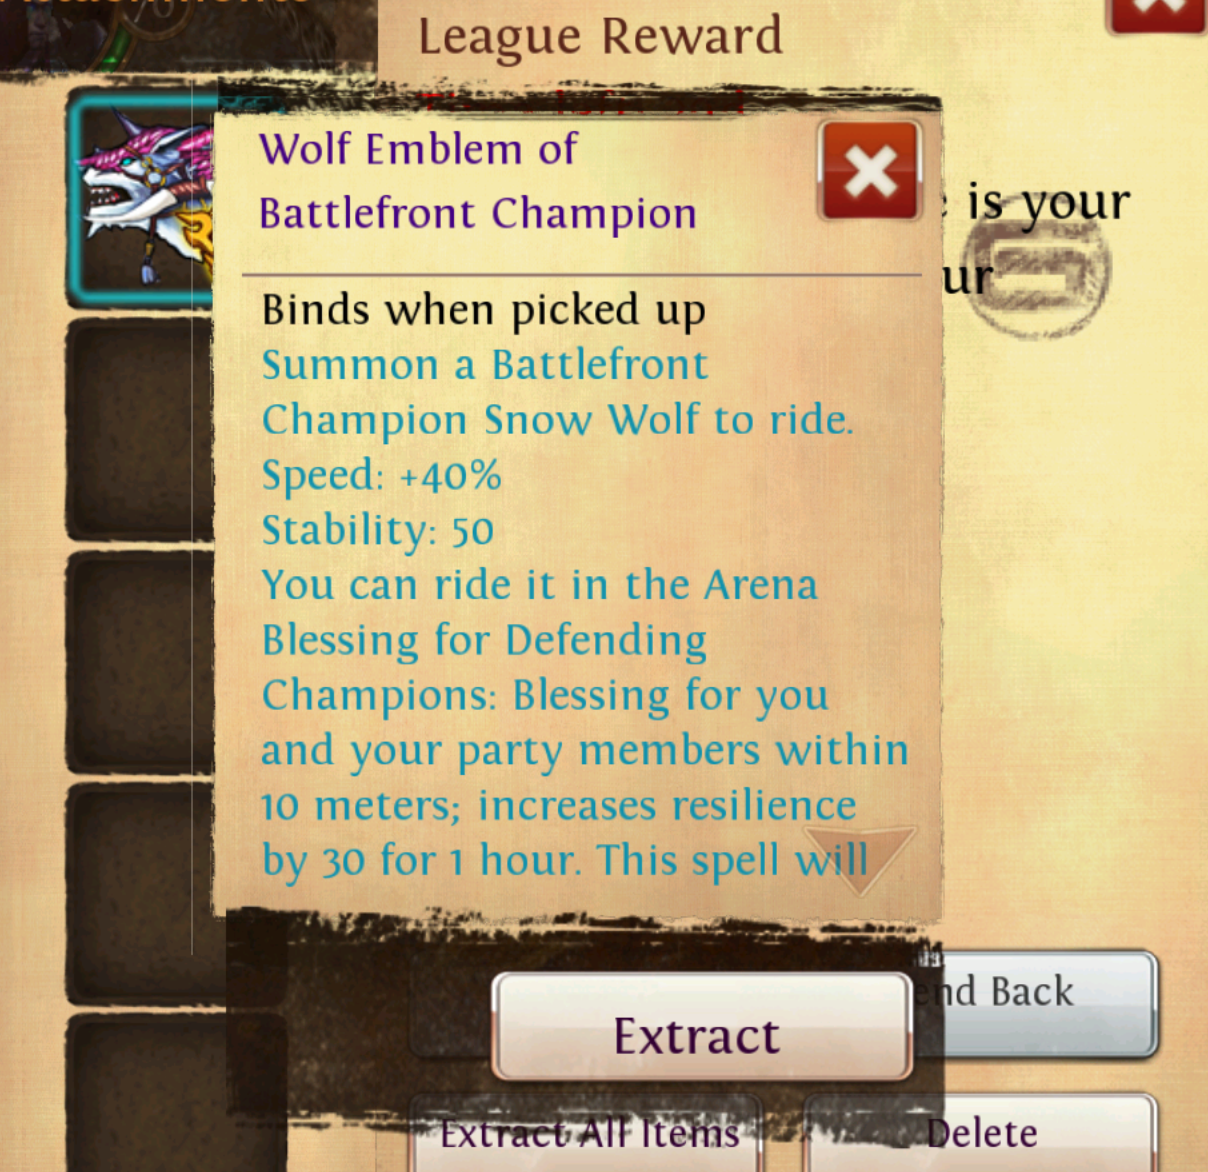Image resolution: width=1208 pixels, height=1172 pixels.
Task: Select the fourth empty attachment slot
Action: (x=140, y=894)
